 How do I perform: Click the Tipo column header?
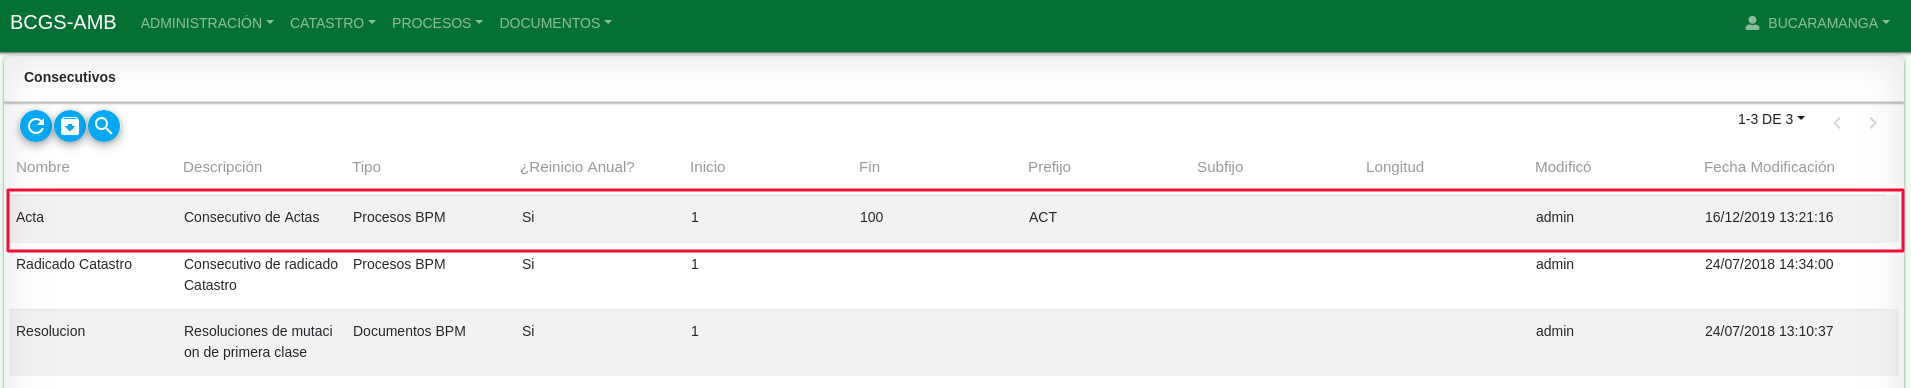click(x=366, y=167)
